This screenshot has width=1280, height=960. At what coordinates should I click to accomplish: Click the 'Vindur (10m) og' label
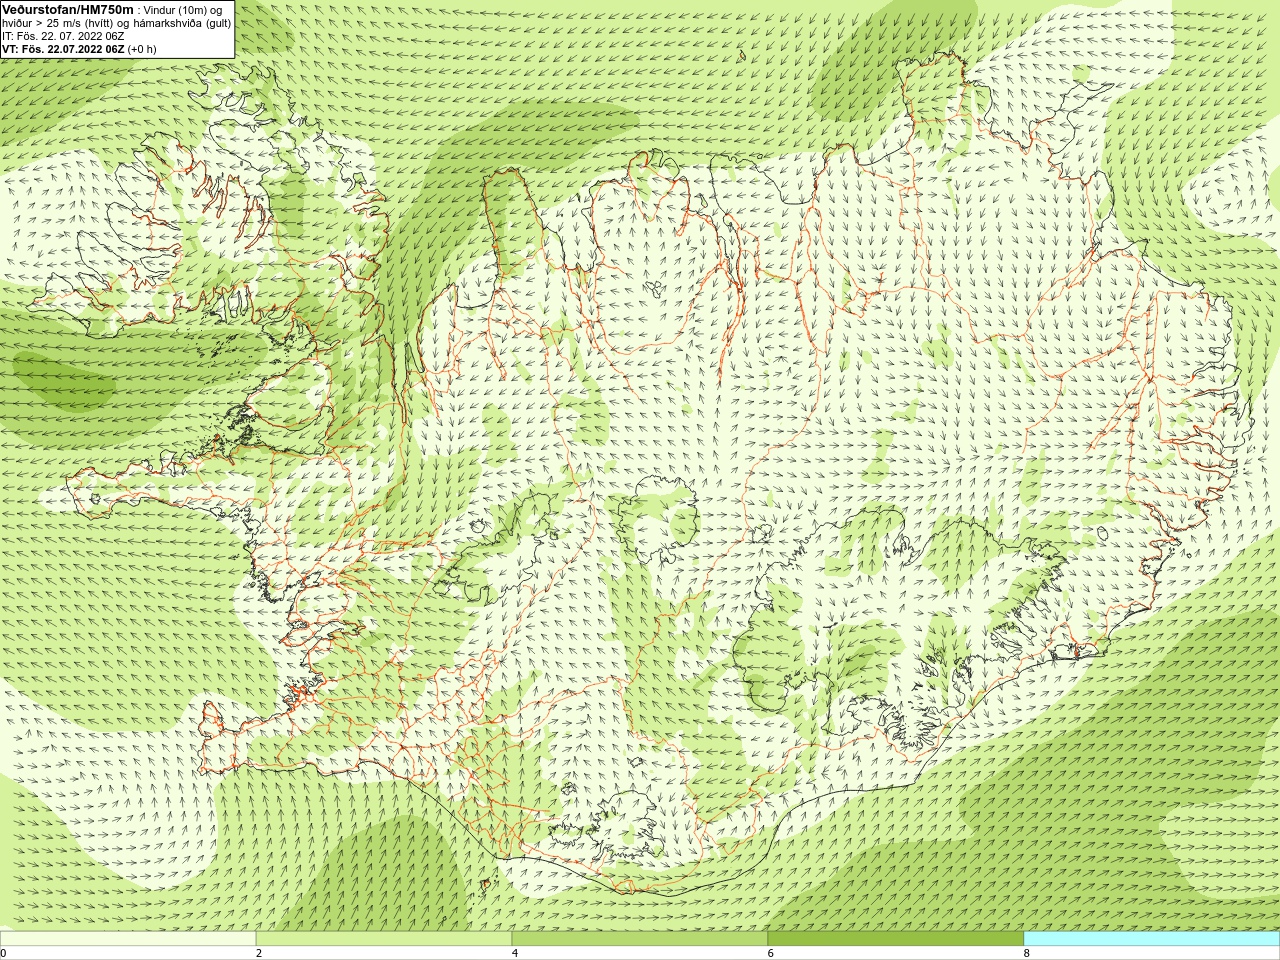pyautogui.click(x=184, y=10)
